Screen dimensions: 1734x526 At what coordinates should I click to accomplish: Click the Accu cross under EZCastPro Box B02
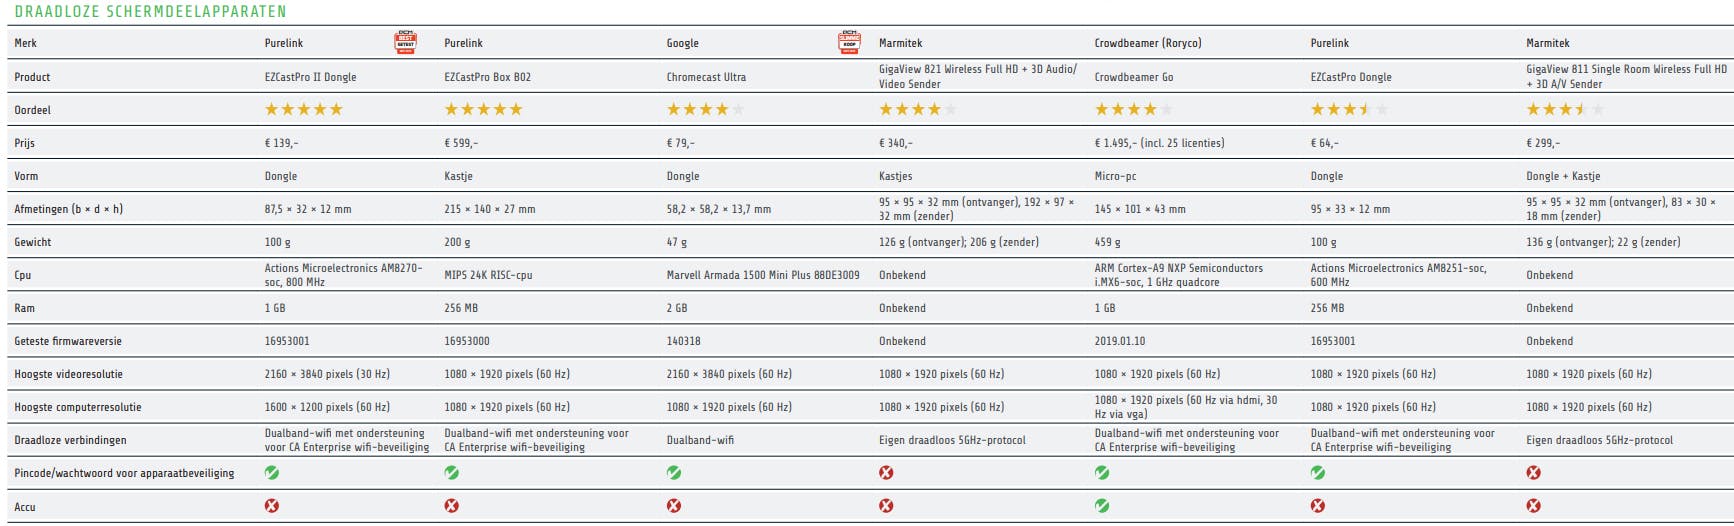452,506
